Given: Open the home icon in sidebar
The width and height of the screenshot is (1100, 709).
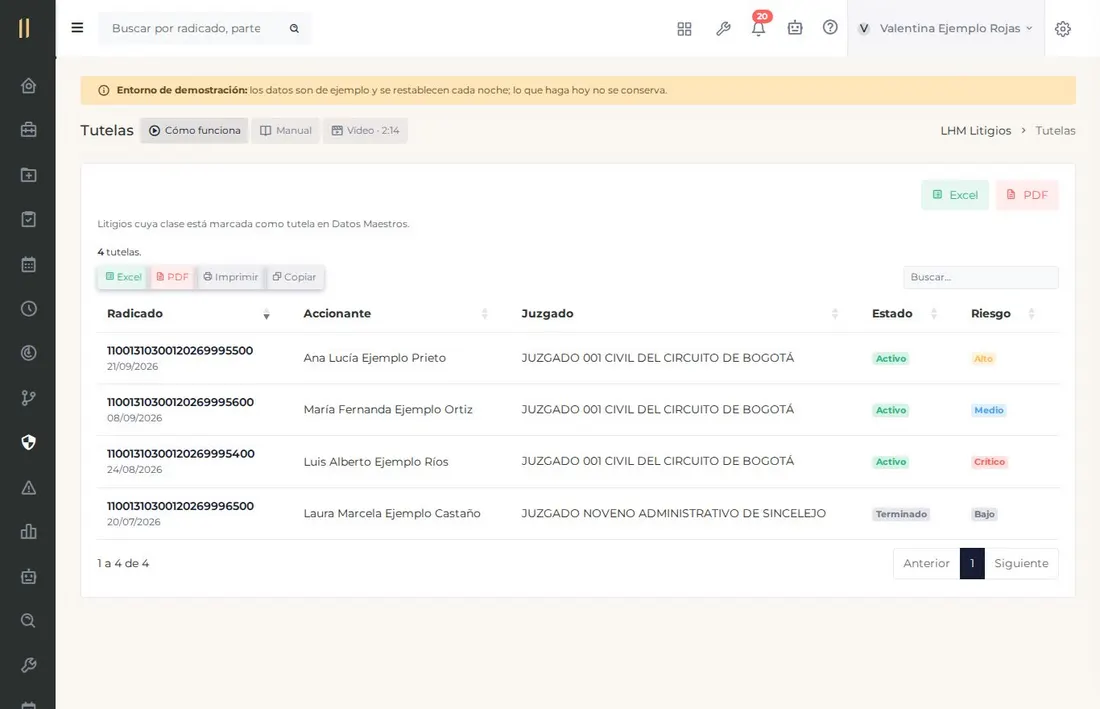Looking at the screenshot, I should point(28,86).
